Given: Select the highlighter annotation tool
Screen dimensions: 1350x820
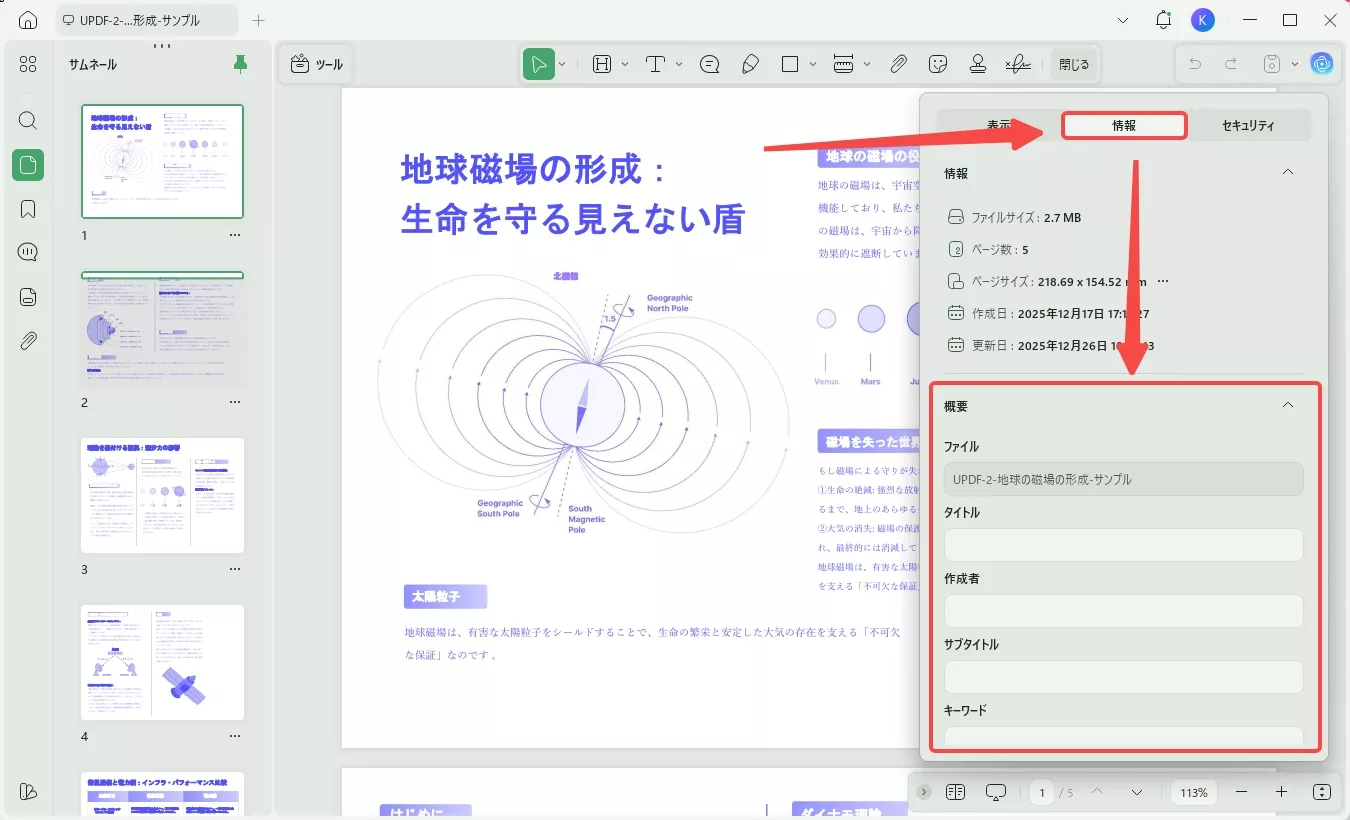Looking at the screenshot, I should pos(751,63).
